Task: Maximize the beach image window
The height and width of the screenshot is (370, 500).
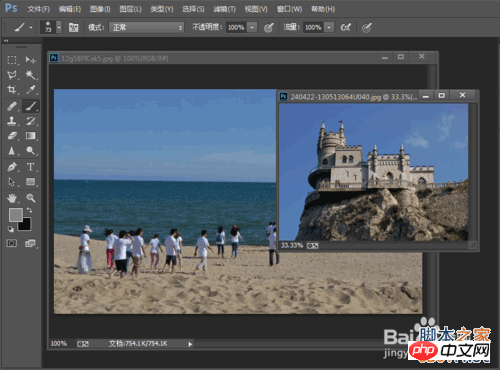Action: click(401, 57)
